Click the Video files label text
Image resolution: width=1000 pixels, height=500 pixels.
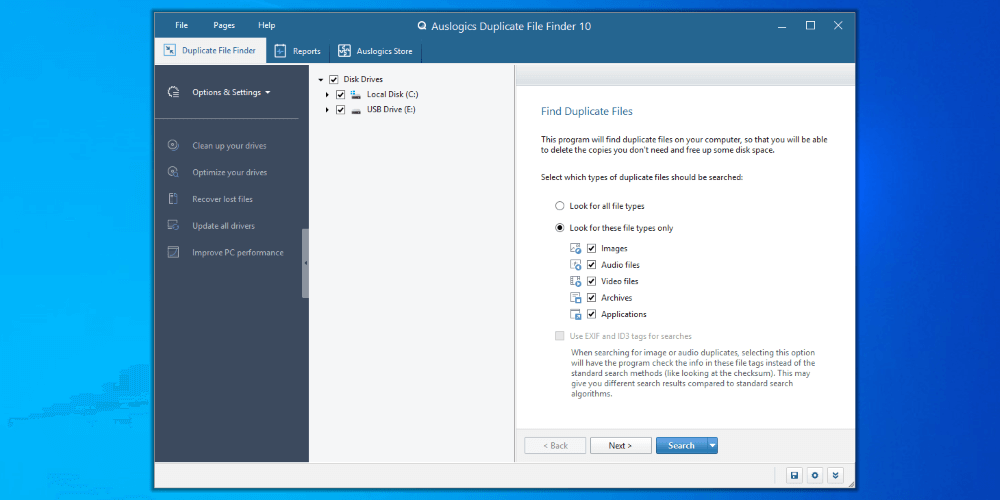pos(620,281)
